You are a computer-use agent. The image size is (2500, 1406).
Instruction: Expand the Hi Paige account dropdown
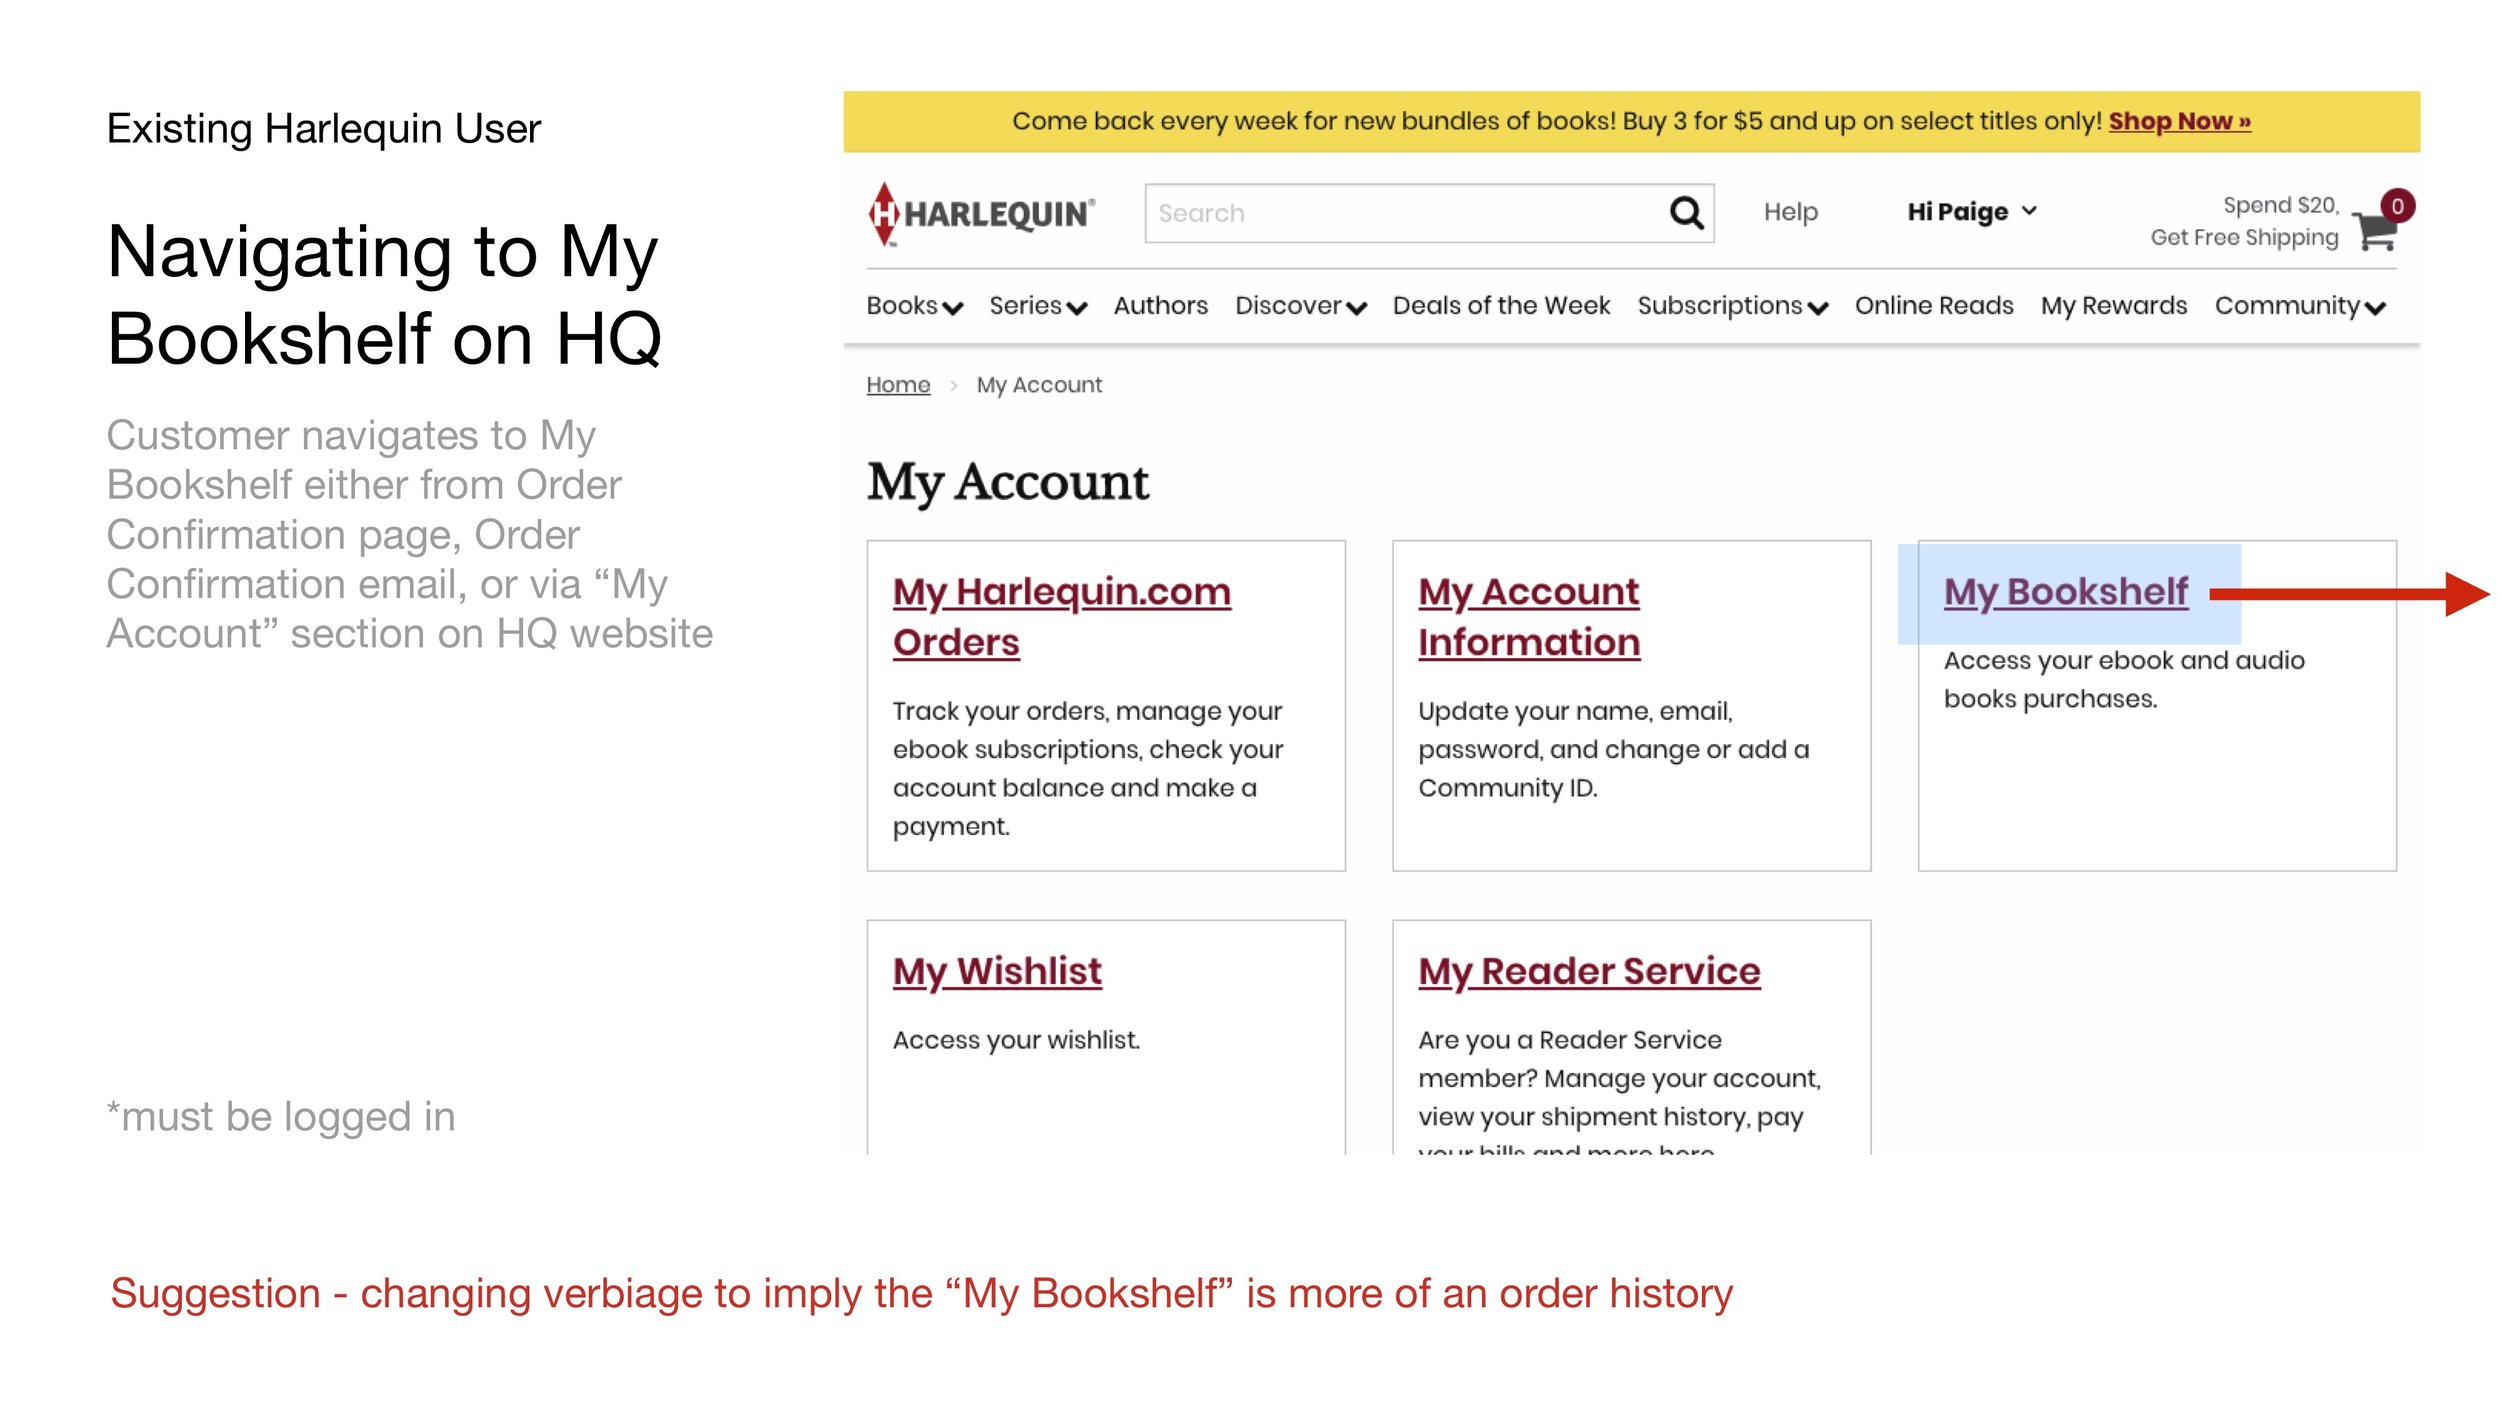[1971, 212]
